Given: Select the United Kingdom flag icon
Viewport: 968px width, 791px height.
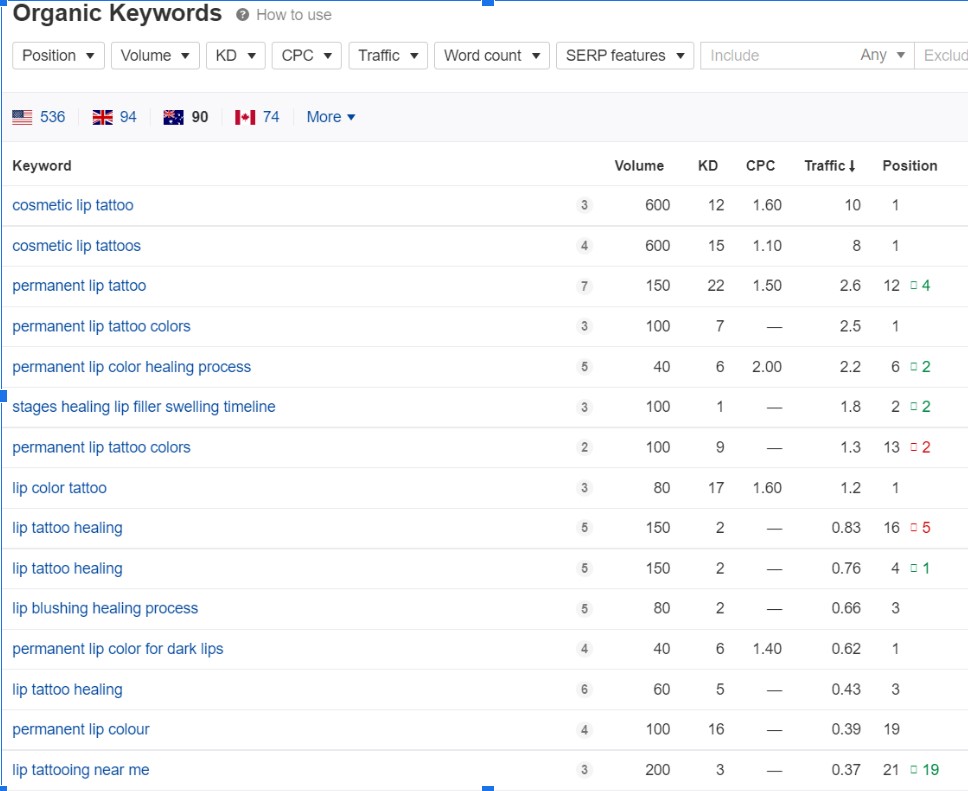Looking at the screenshot, I should click(102, 117).
